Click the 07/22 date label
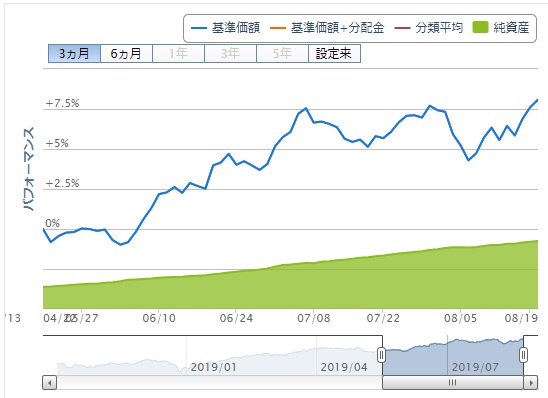 tap(383, 318)
